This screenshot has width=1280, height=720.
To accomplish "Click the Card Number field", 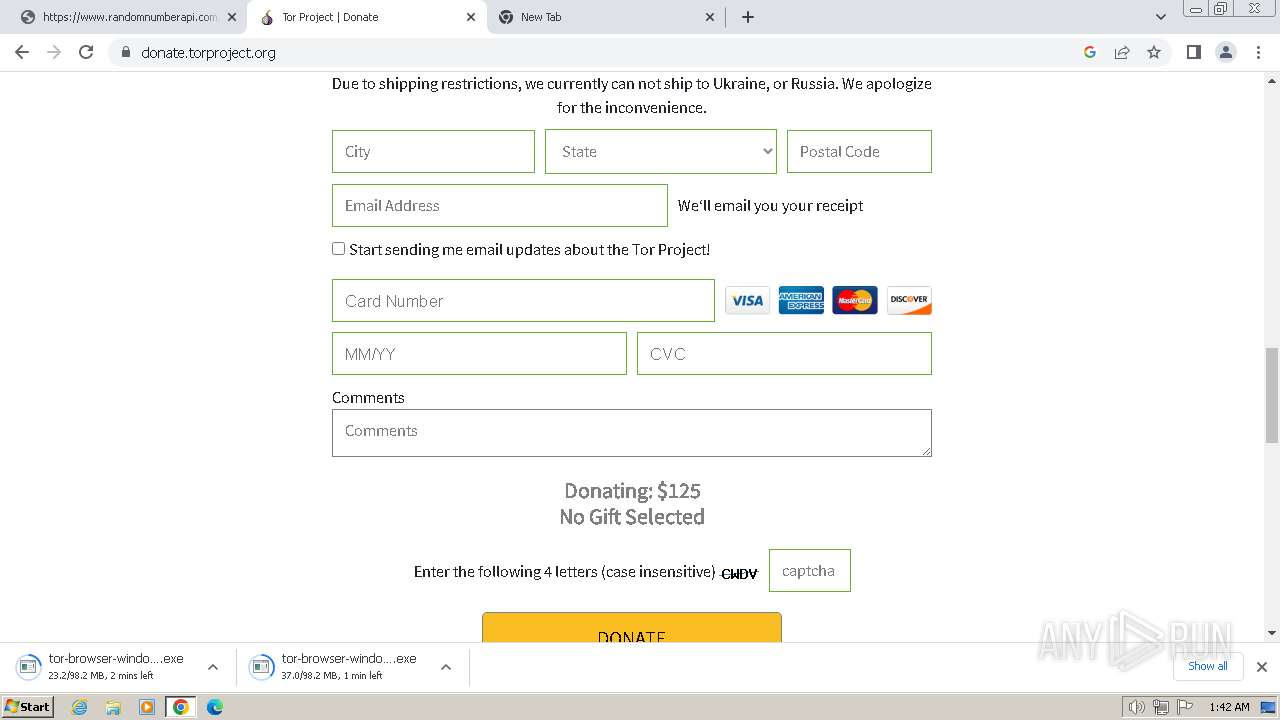I will 523,300.
